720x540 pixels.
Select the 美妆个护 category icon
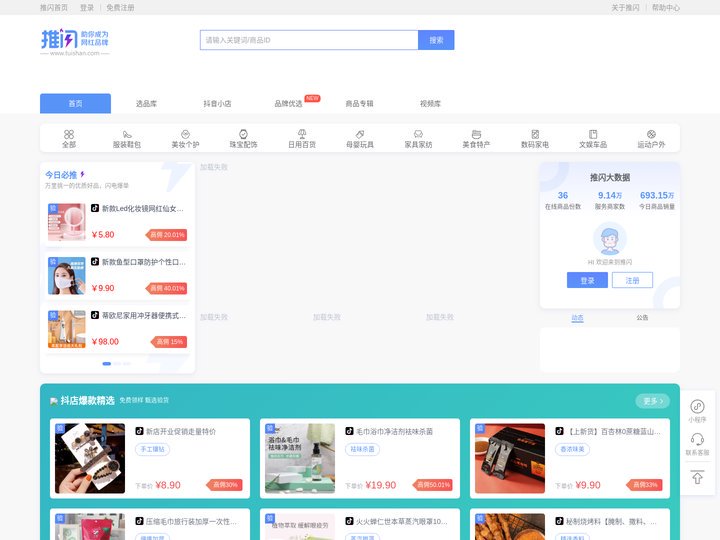pyautogui.click(x=186, y=134)
